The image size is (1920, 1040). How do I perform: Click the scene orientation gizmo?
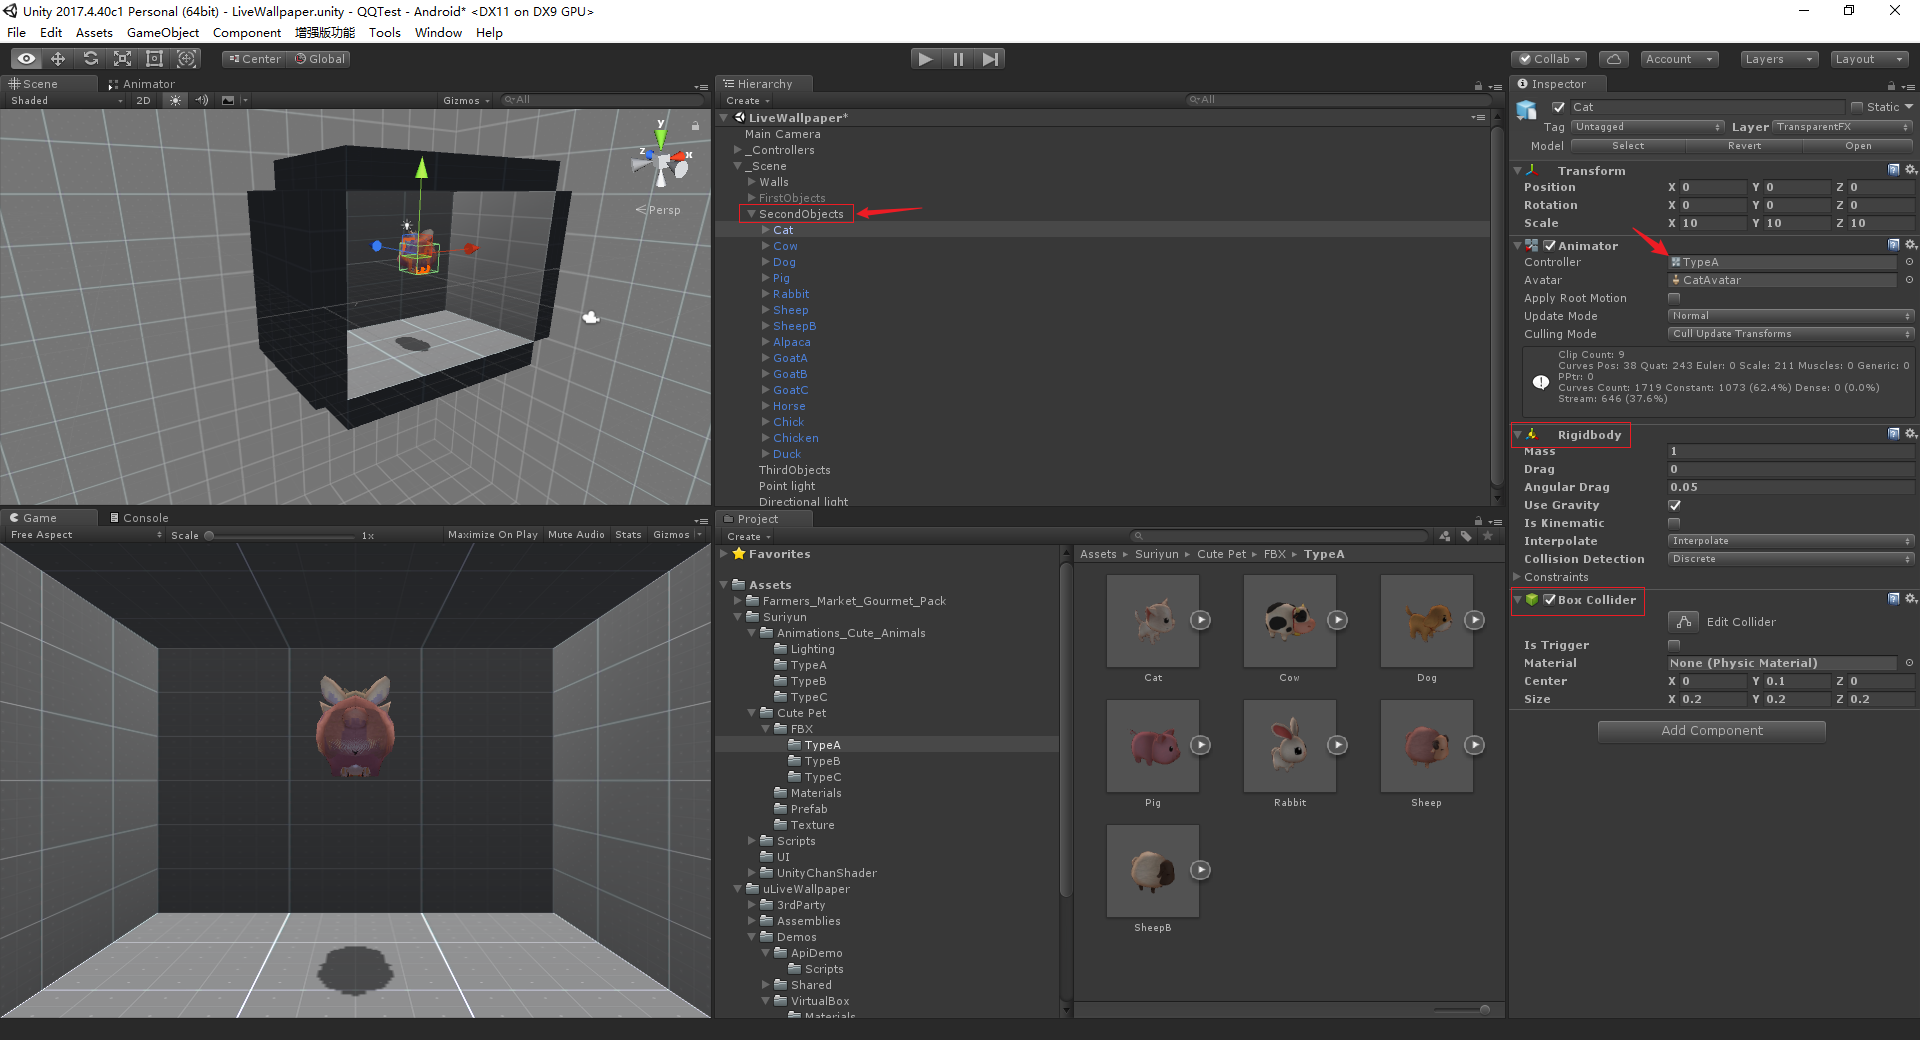[x=661, y=160]
